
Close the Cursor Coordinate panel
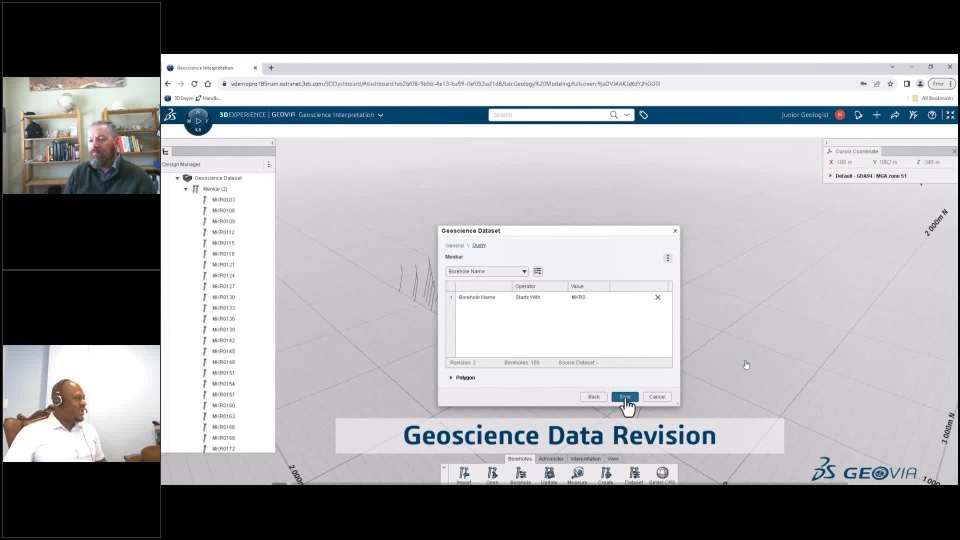pos(954,151)
